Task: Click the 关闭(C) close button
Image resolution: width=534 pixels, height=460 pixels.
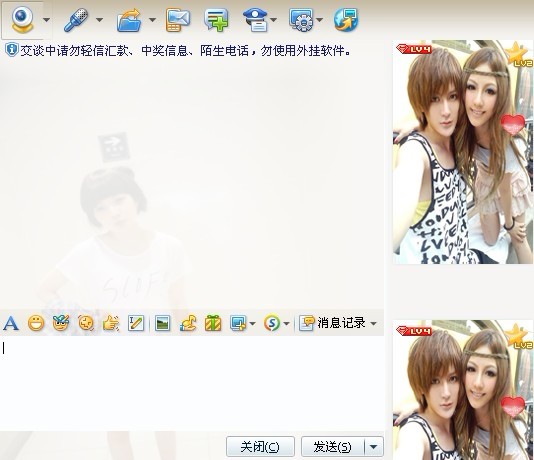Action: (x=260, y=446)
